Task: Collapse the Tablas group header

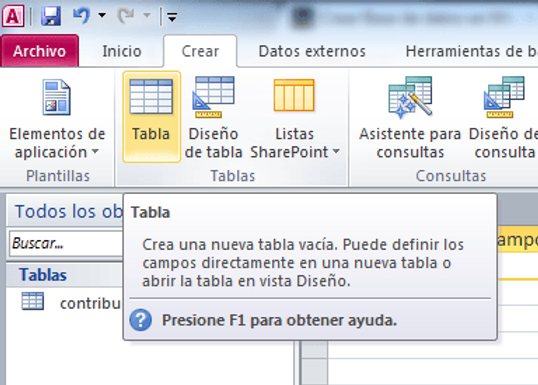Action: (65, 275)
